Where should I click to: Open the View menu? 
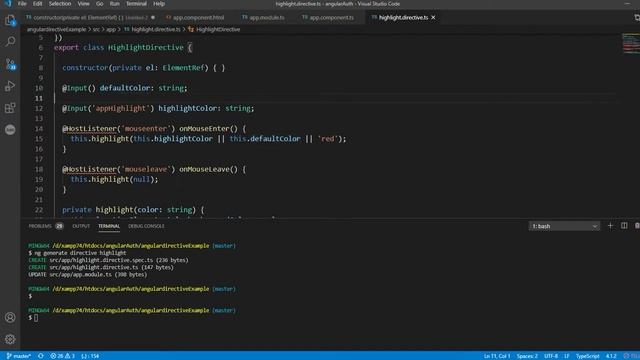click(83, 4)
